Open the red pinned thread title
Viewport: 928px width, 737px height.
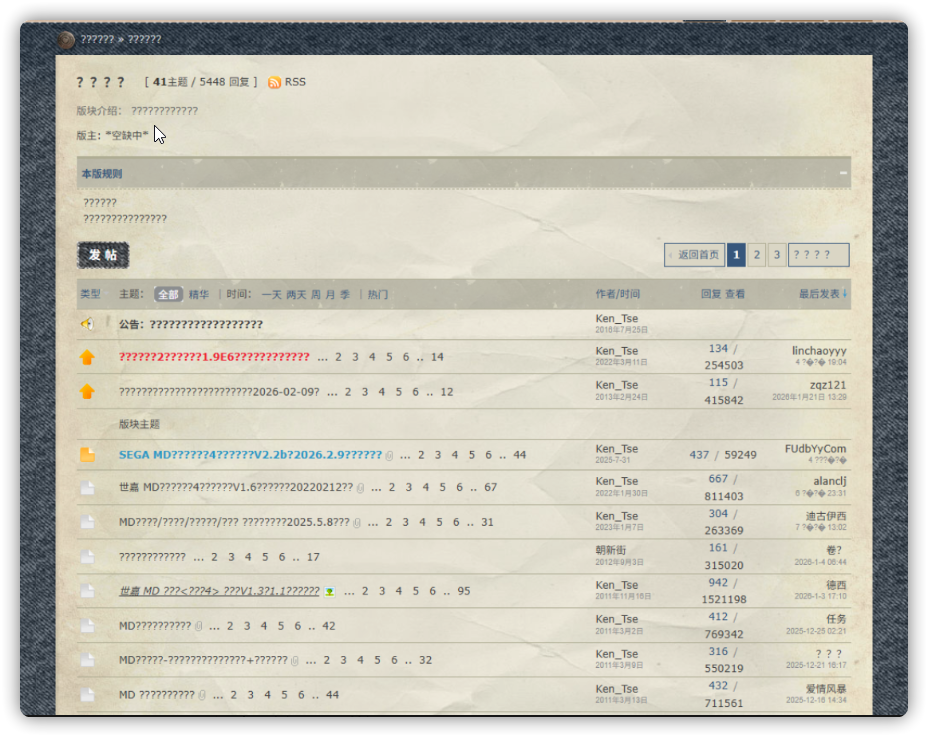coord(214,357)
